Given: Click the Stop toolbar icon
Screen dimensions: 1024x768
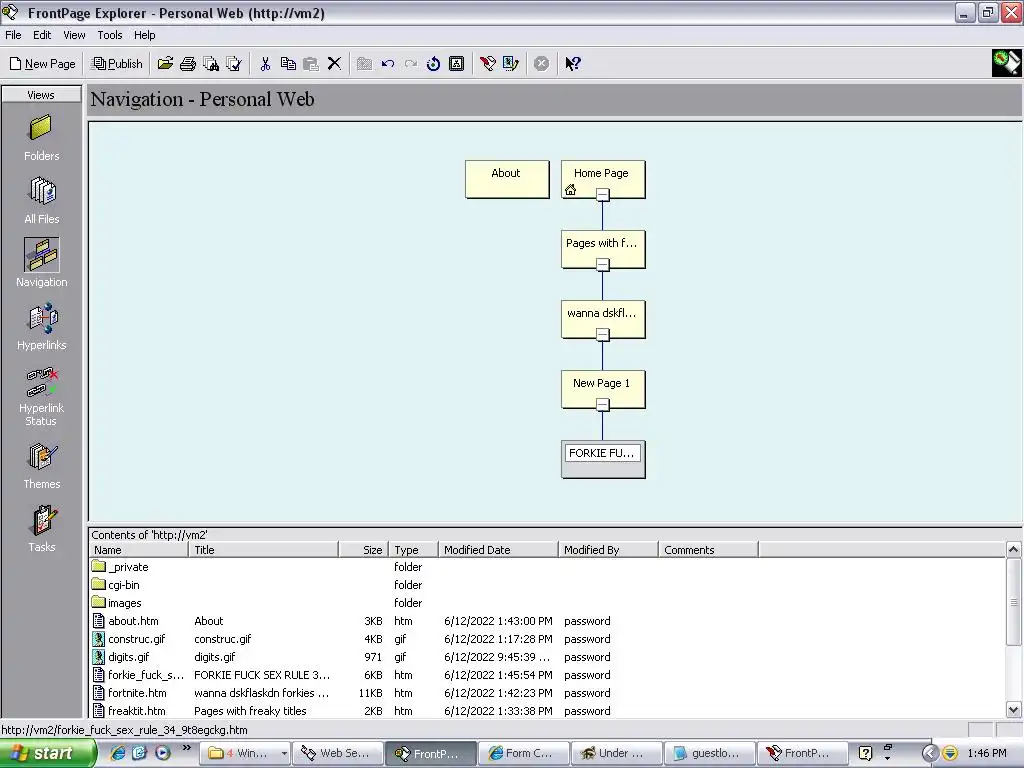Looking at the screenshot, I should point(541,63).
